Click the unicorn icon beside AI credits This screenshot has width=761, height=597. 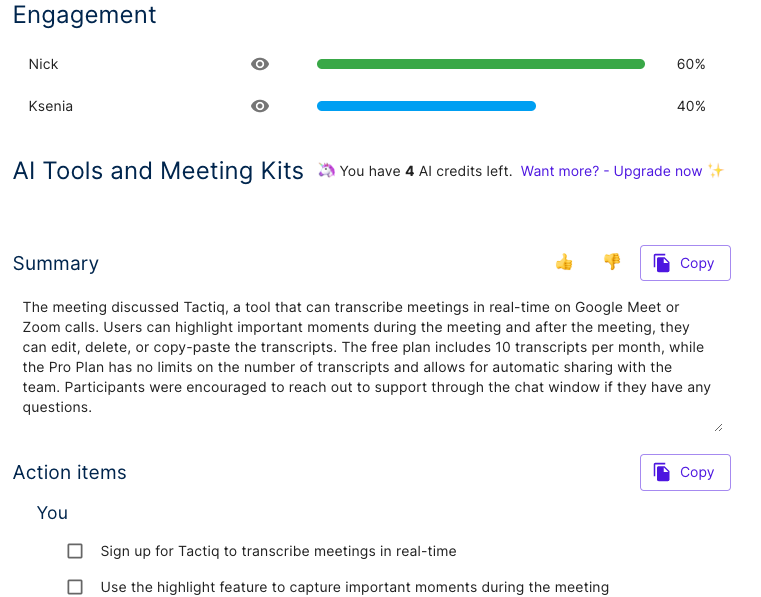pyautogui.click(x=327, y=170)
